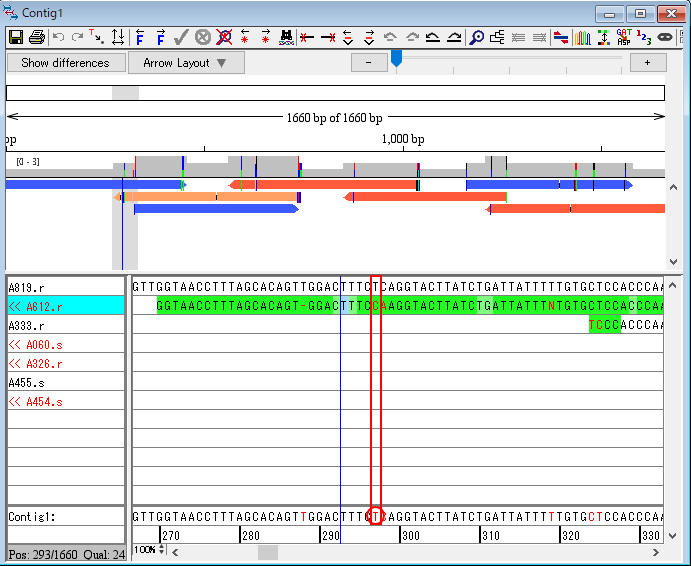The image size is (691, 566).
Task: Select the red T edit-mode icon
Action: (97, 37)
